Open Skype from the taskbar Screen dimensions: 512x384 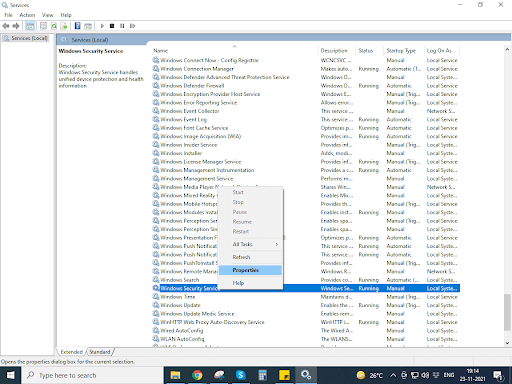(x=241, y=375)
